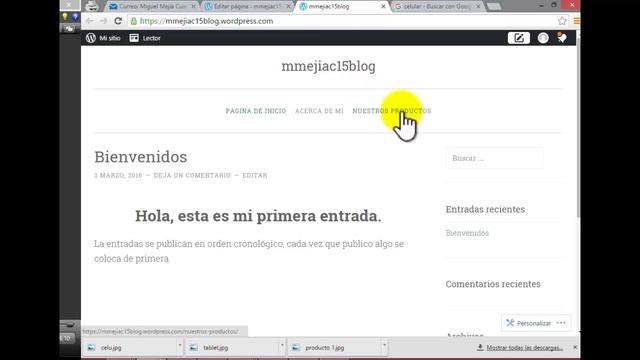Open the Acerca de Mí page link
The image size is (640, 360).
coord(319,111)
